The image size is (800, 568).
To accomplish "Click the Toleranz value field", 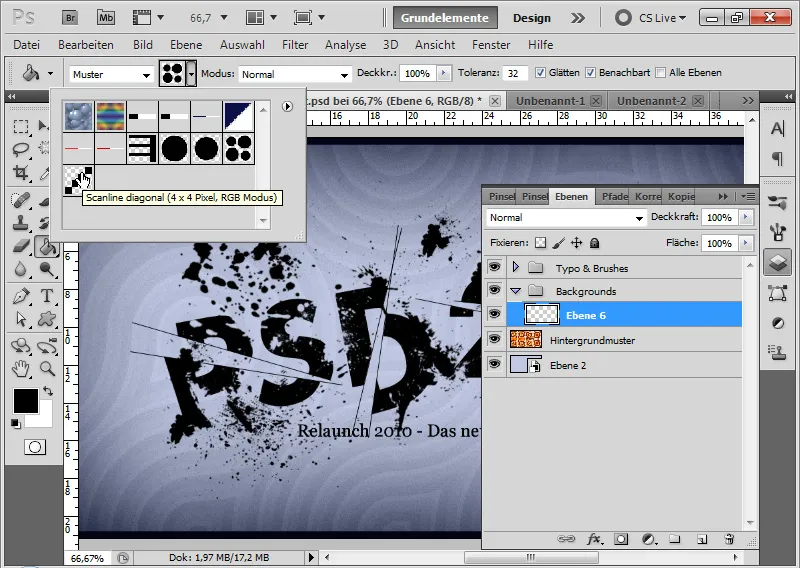I will tap(514, 73).
